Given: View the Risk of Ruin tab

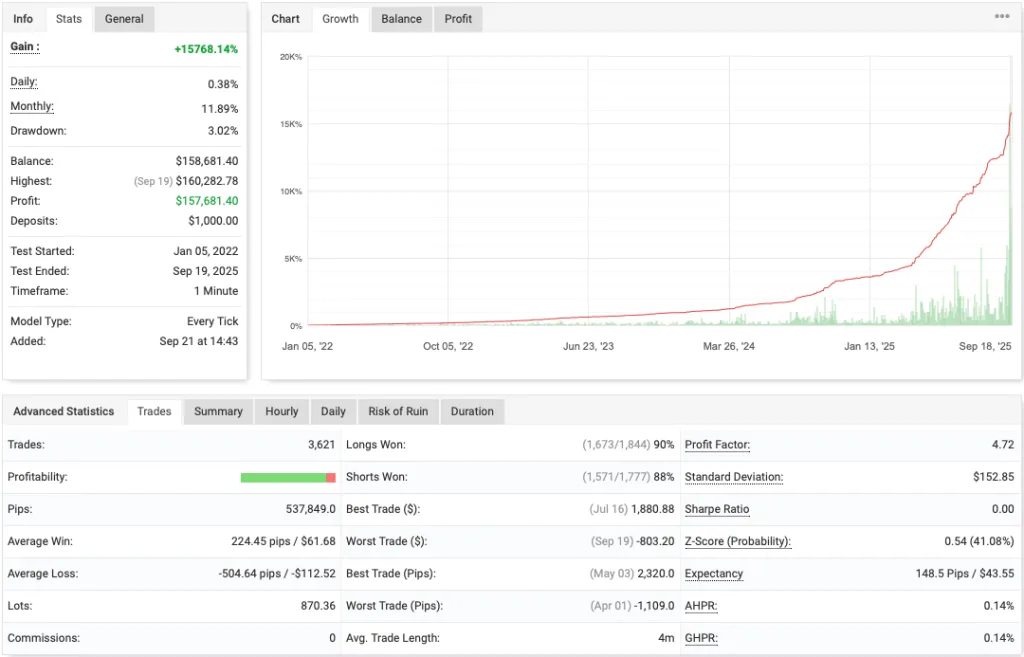Looking at the screenshot, I should [398, 411].
